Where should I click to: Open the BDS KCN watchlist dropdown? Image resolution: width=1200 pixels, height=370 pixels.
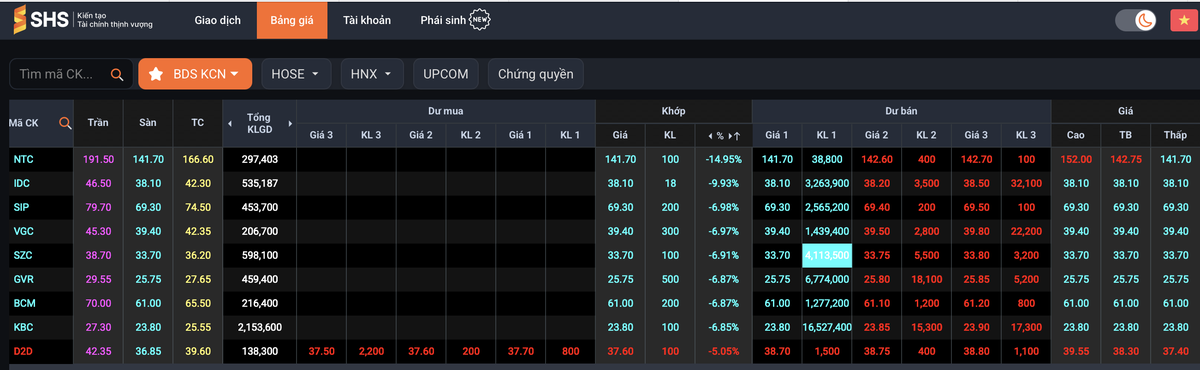click(x=194, y=74)
